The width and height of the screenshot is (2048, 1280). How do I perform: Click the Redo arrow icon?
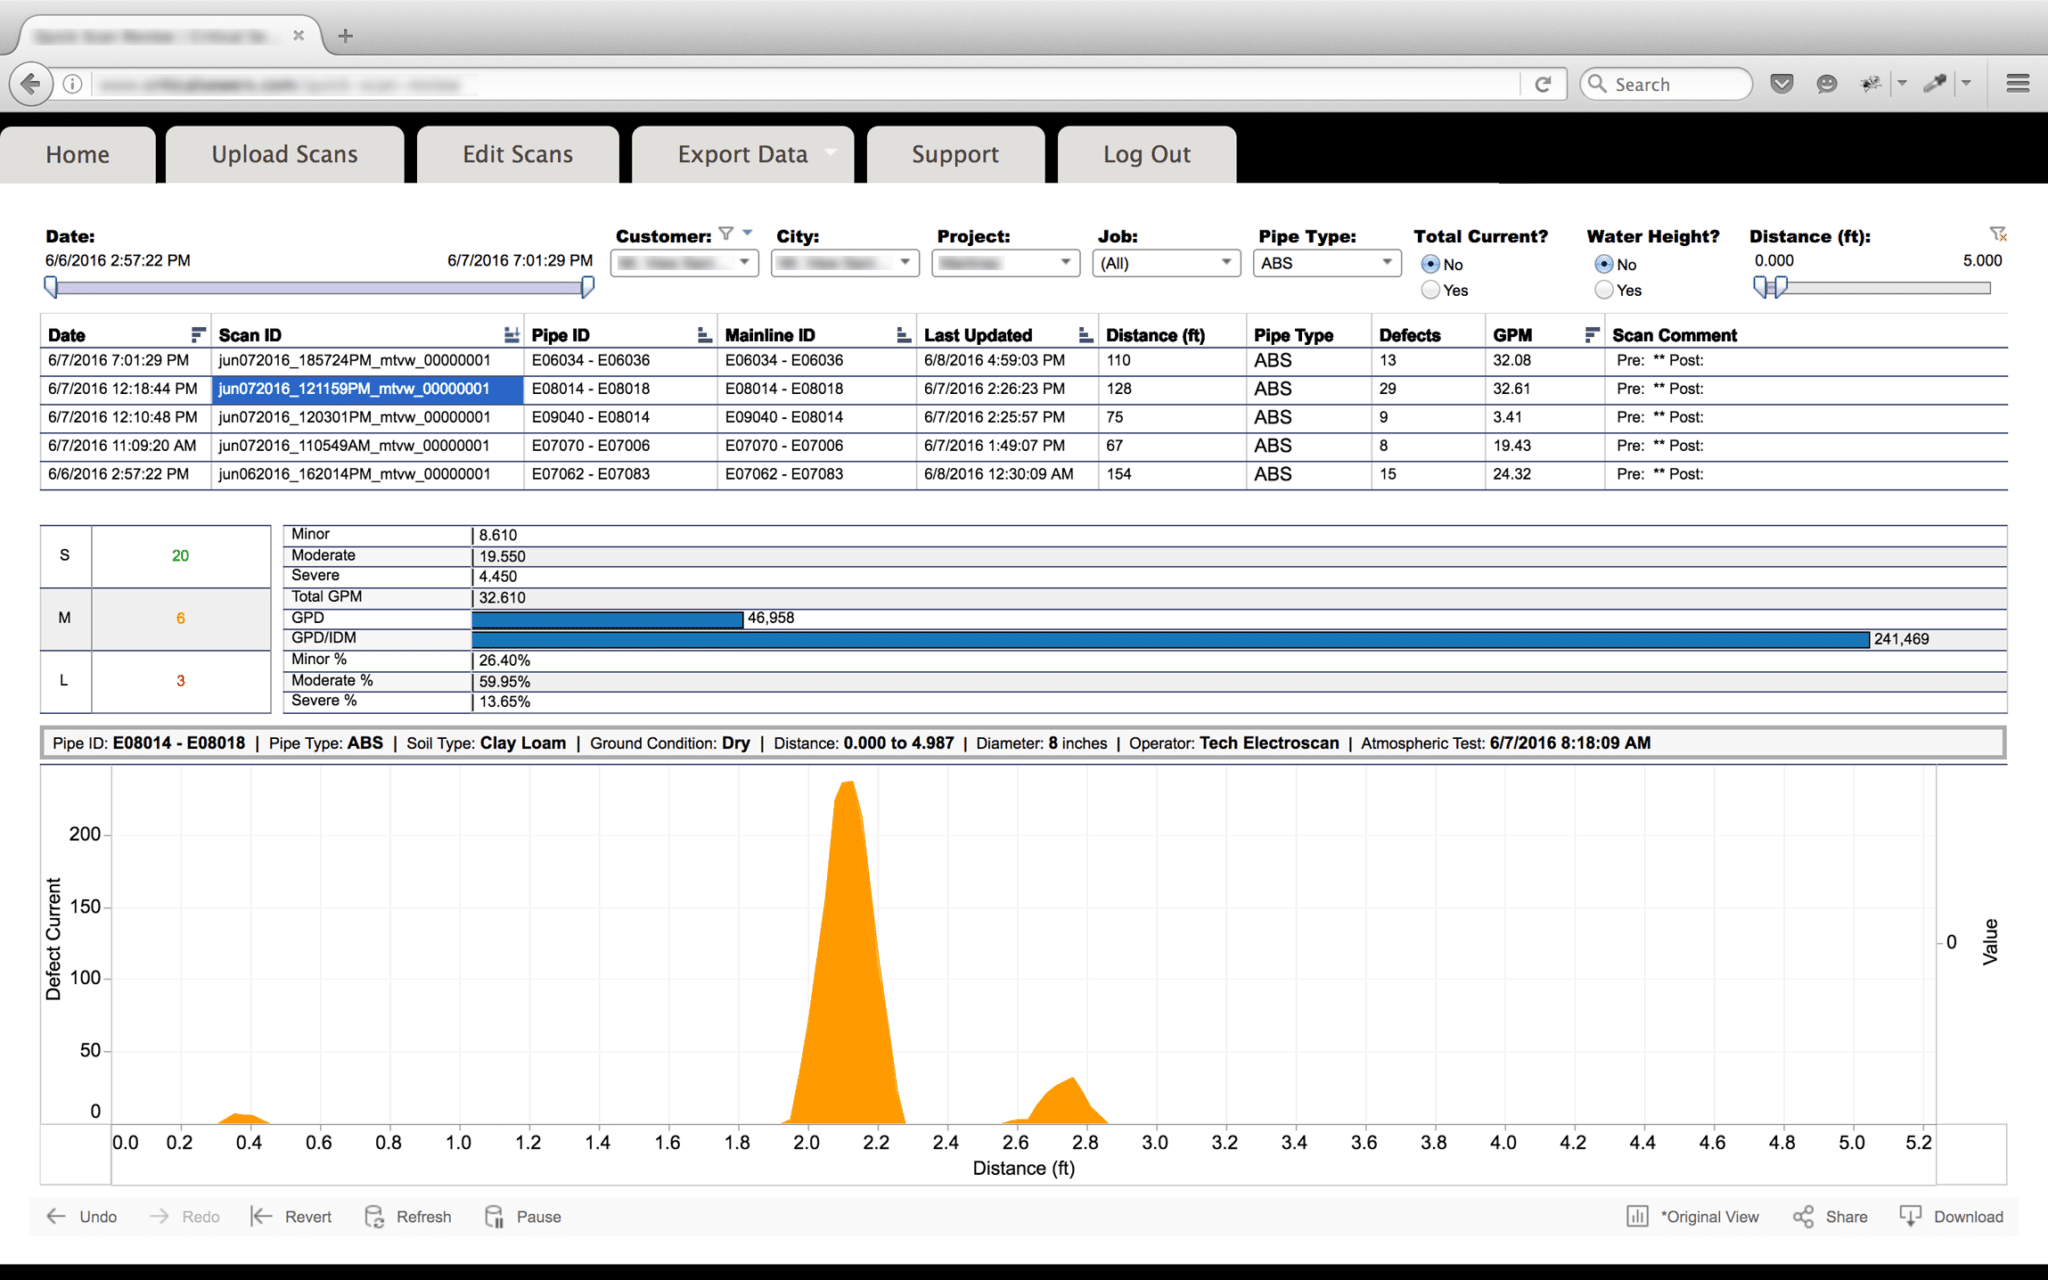click(159, 1216)
